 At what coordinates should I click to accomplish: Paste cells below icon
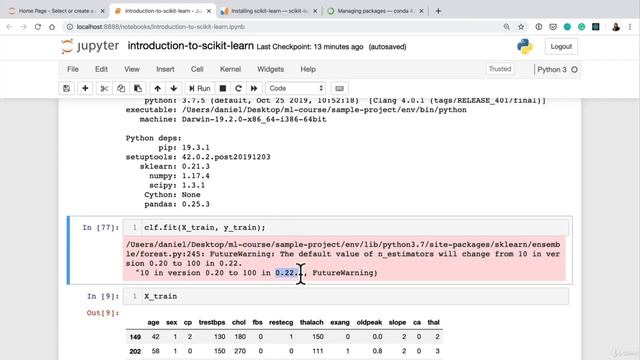tap(138, 88)
